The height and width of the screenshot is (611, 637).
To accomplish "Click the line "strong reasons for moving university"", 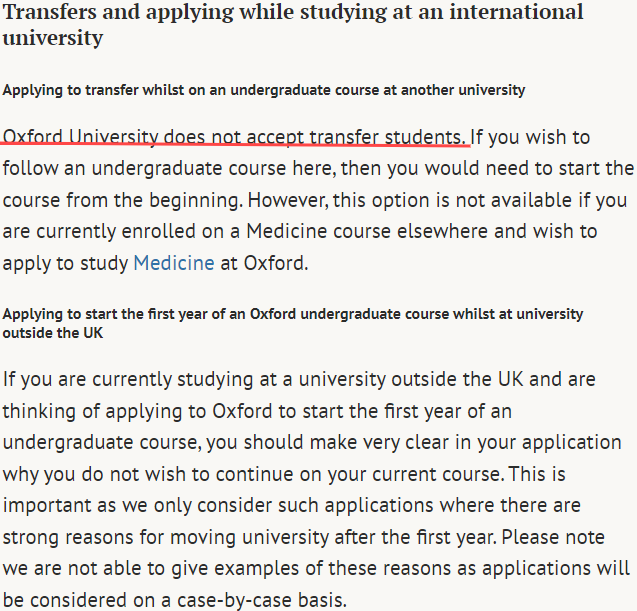I will point(303,537).
